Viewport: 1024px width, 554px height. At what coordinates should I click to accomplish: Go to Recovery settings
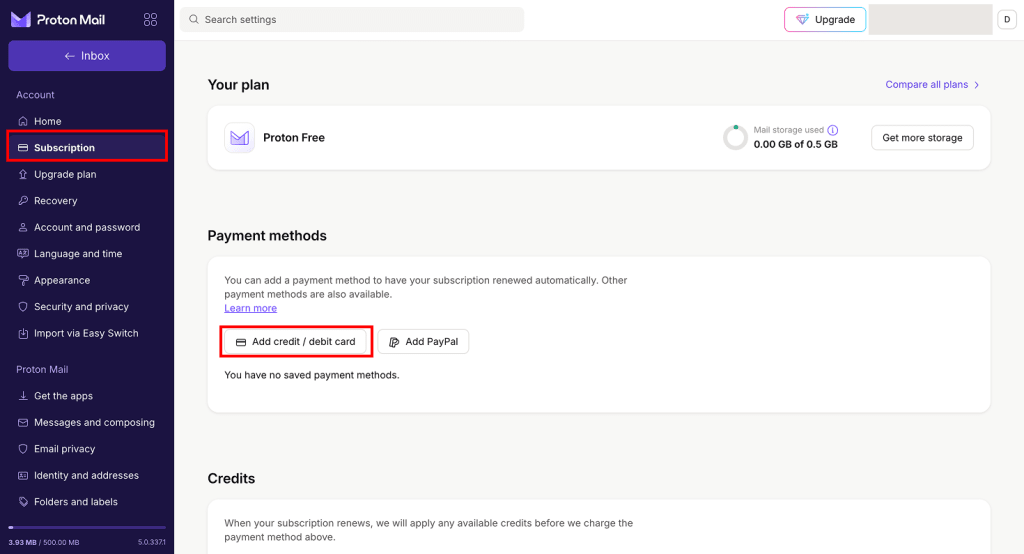(x=87, y=201)
